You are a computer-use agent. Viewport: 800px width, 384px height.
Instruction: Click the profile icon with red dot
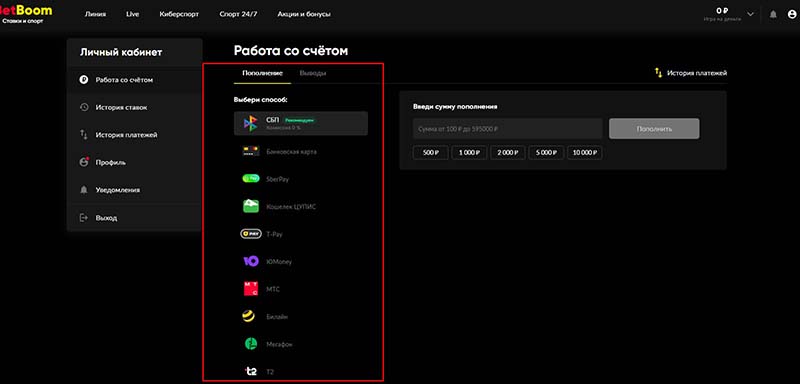(x=84, y=162)
